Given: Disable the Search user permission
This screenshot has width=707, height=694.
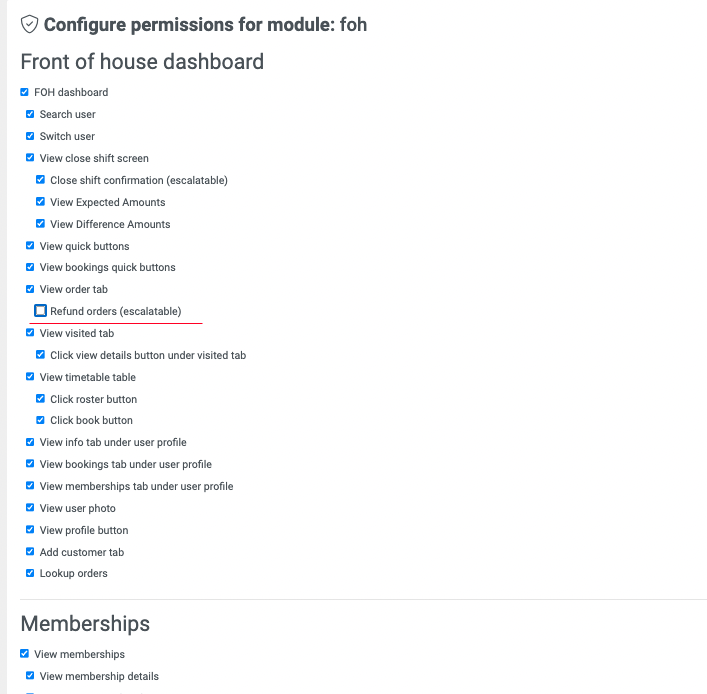Looking at the screenshot, I should coord(30,114).
